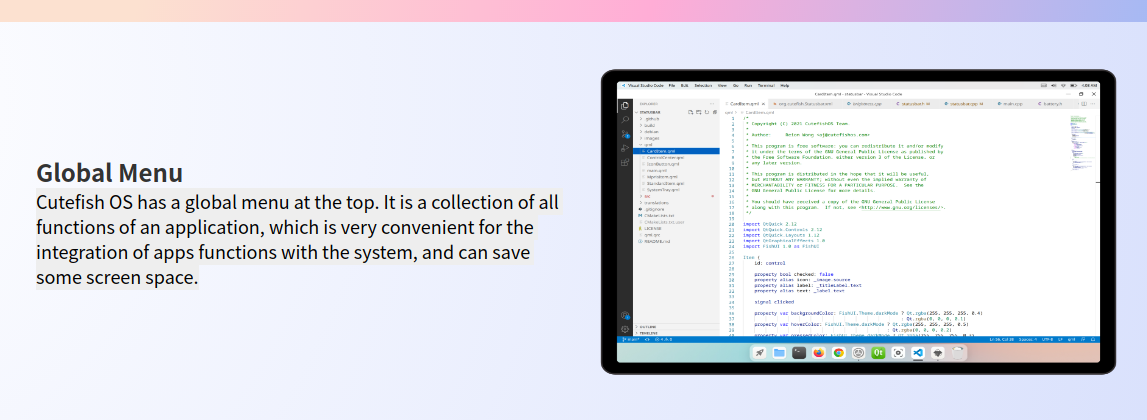
Task: Select README.md in the file tree
Action: 676,241
